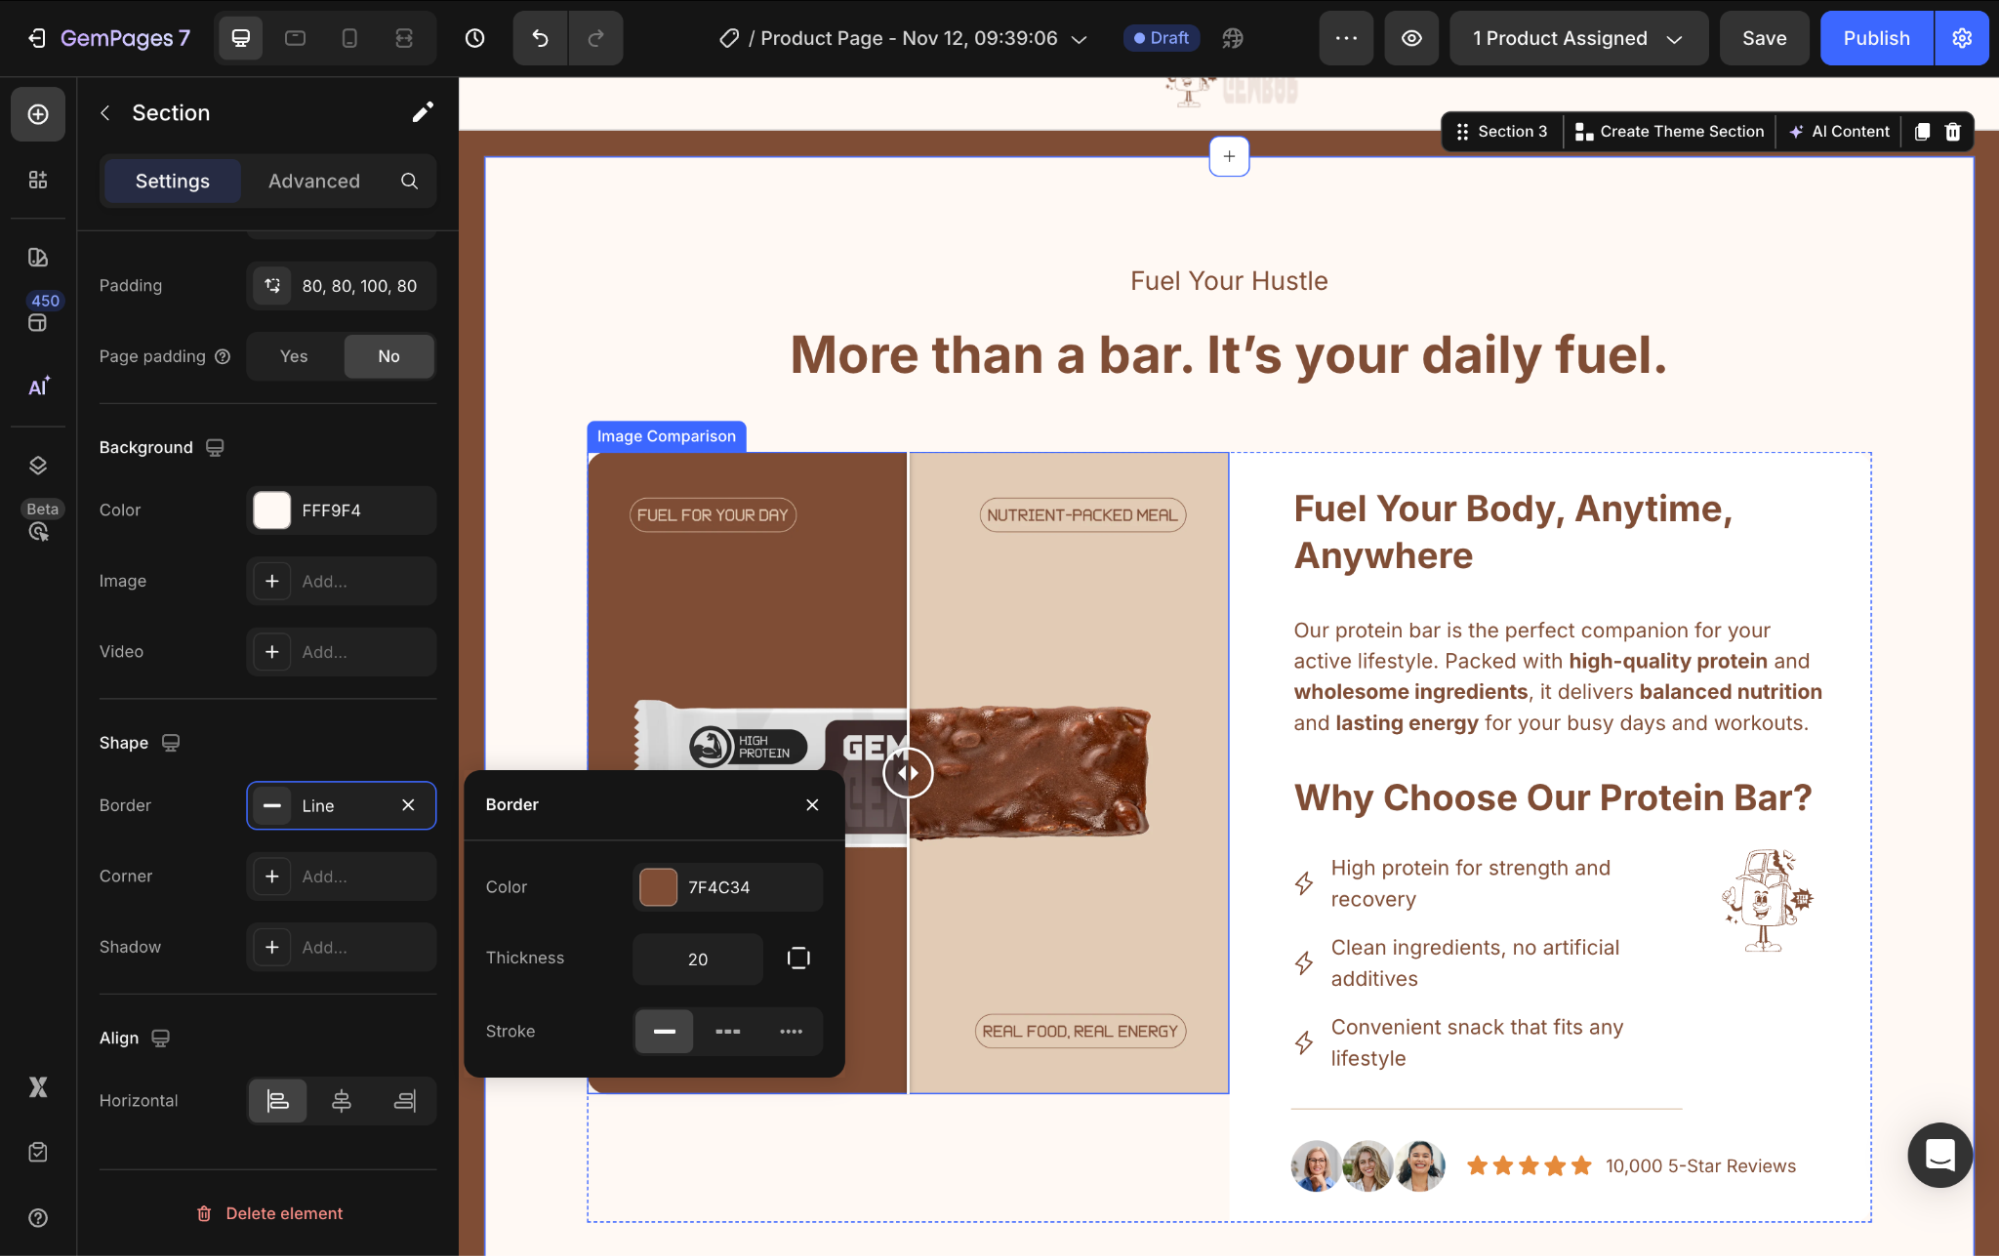Open the layers panel icon
1999x1257 pixels.
pyautogui.click(x=38, y=465)
